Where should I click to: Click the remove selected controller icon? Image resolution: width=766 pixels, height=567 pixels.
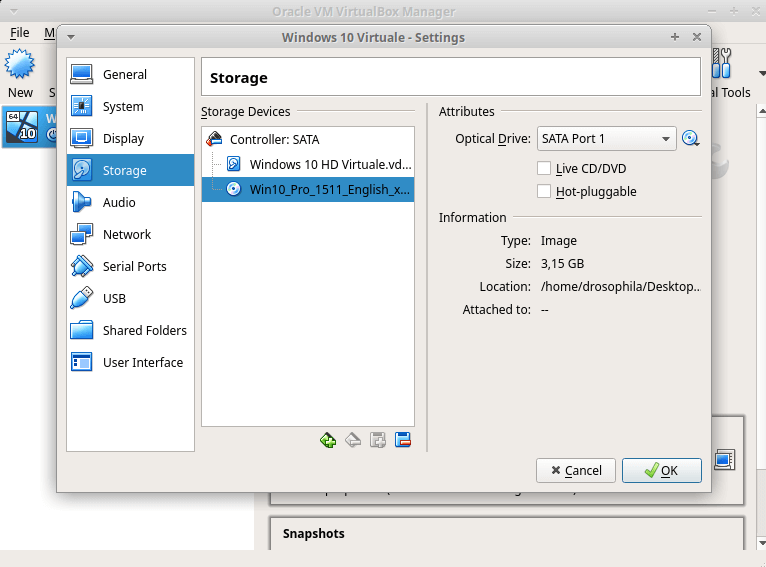353,440
